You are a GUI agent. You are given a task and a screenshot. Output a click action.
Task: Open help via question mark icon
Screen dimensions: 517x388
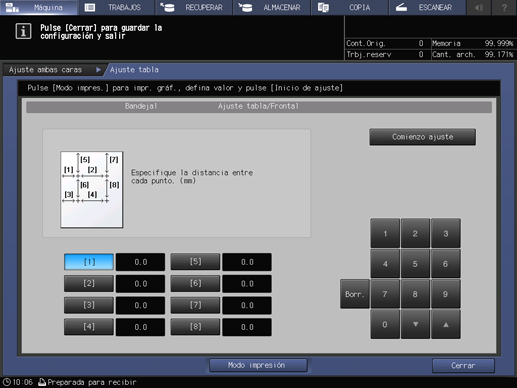tap(504, 7)
